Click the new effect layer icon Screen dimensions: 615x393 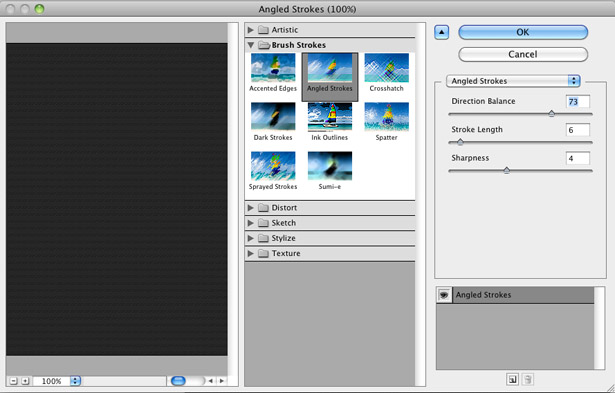[512, 379]
